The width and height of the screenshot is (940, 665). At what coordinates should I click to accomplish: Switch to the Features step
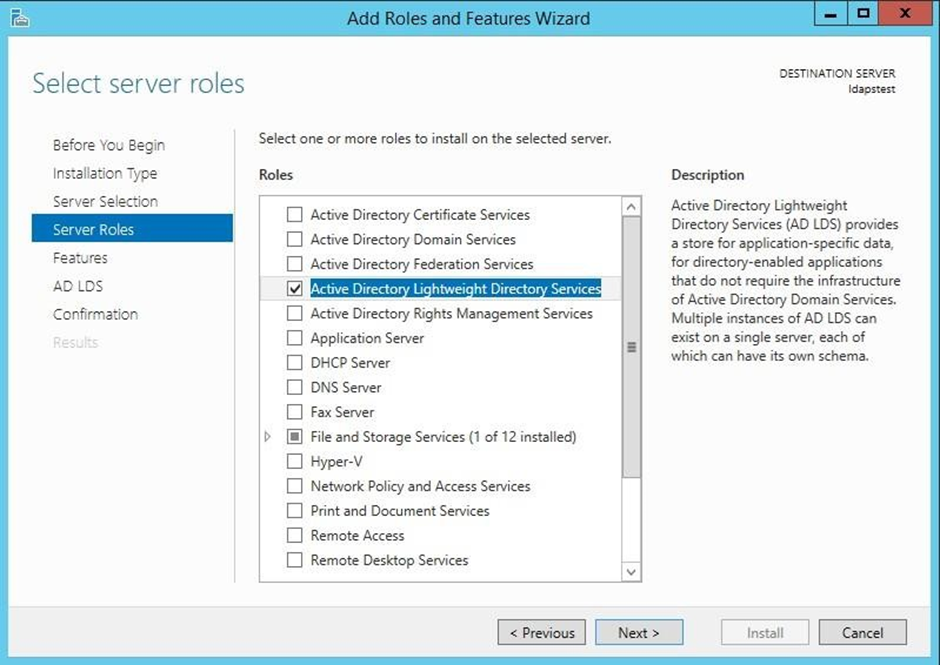pos(80,258)
